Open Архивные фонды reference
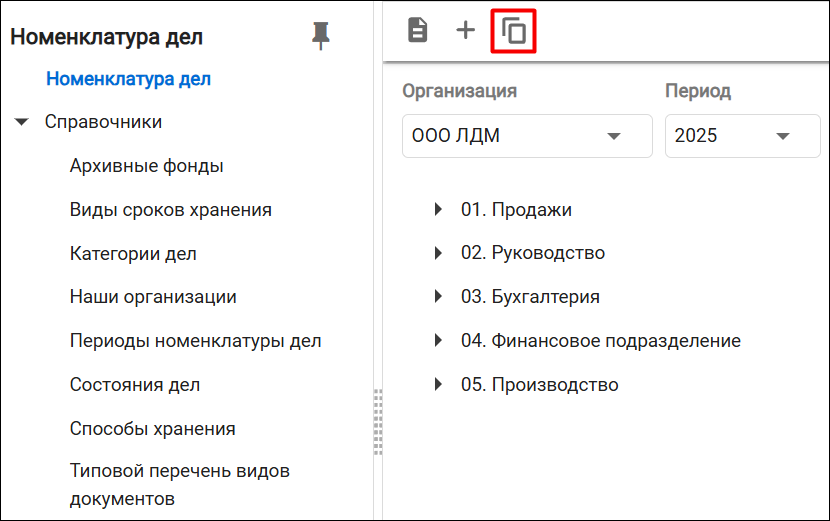The height and width of the screenshot is (521, 830). [147, 166]
